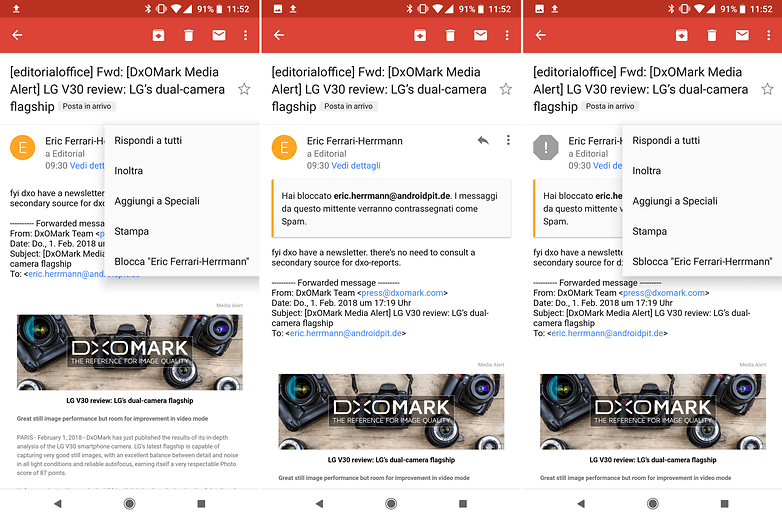Click "LG V30 review" headline under left screen banner
The height and width of the screenshot is (519, 782).
130,400
